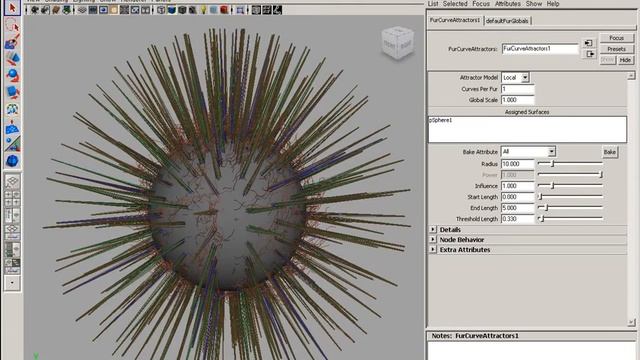Open the Bake Attribute dropdown
Image resolution: width=640 pixels, height=360 pixels.
[x=528, y=151]
